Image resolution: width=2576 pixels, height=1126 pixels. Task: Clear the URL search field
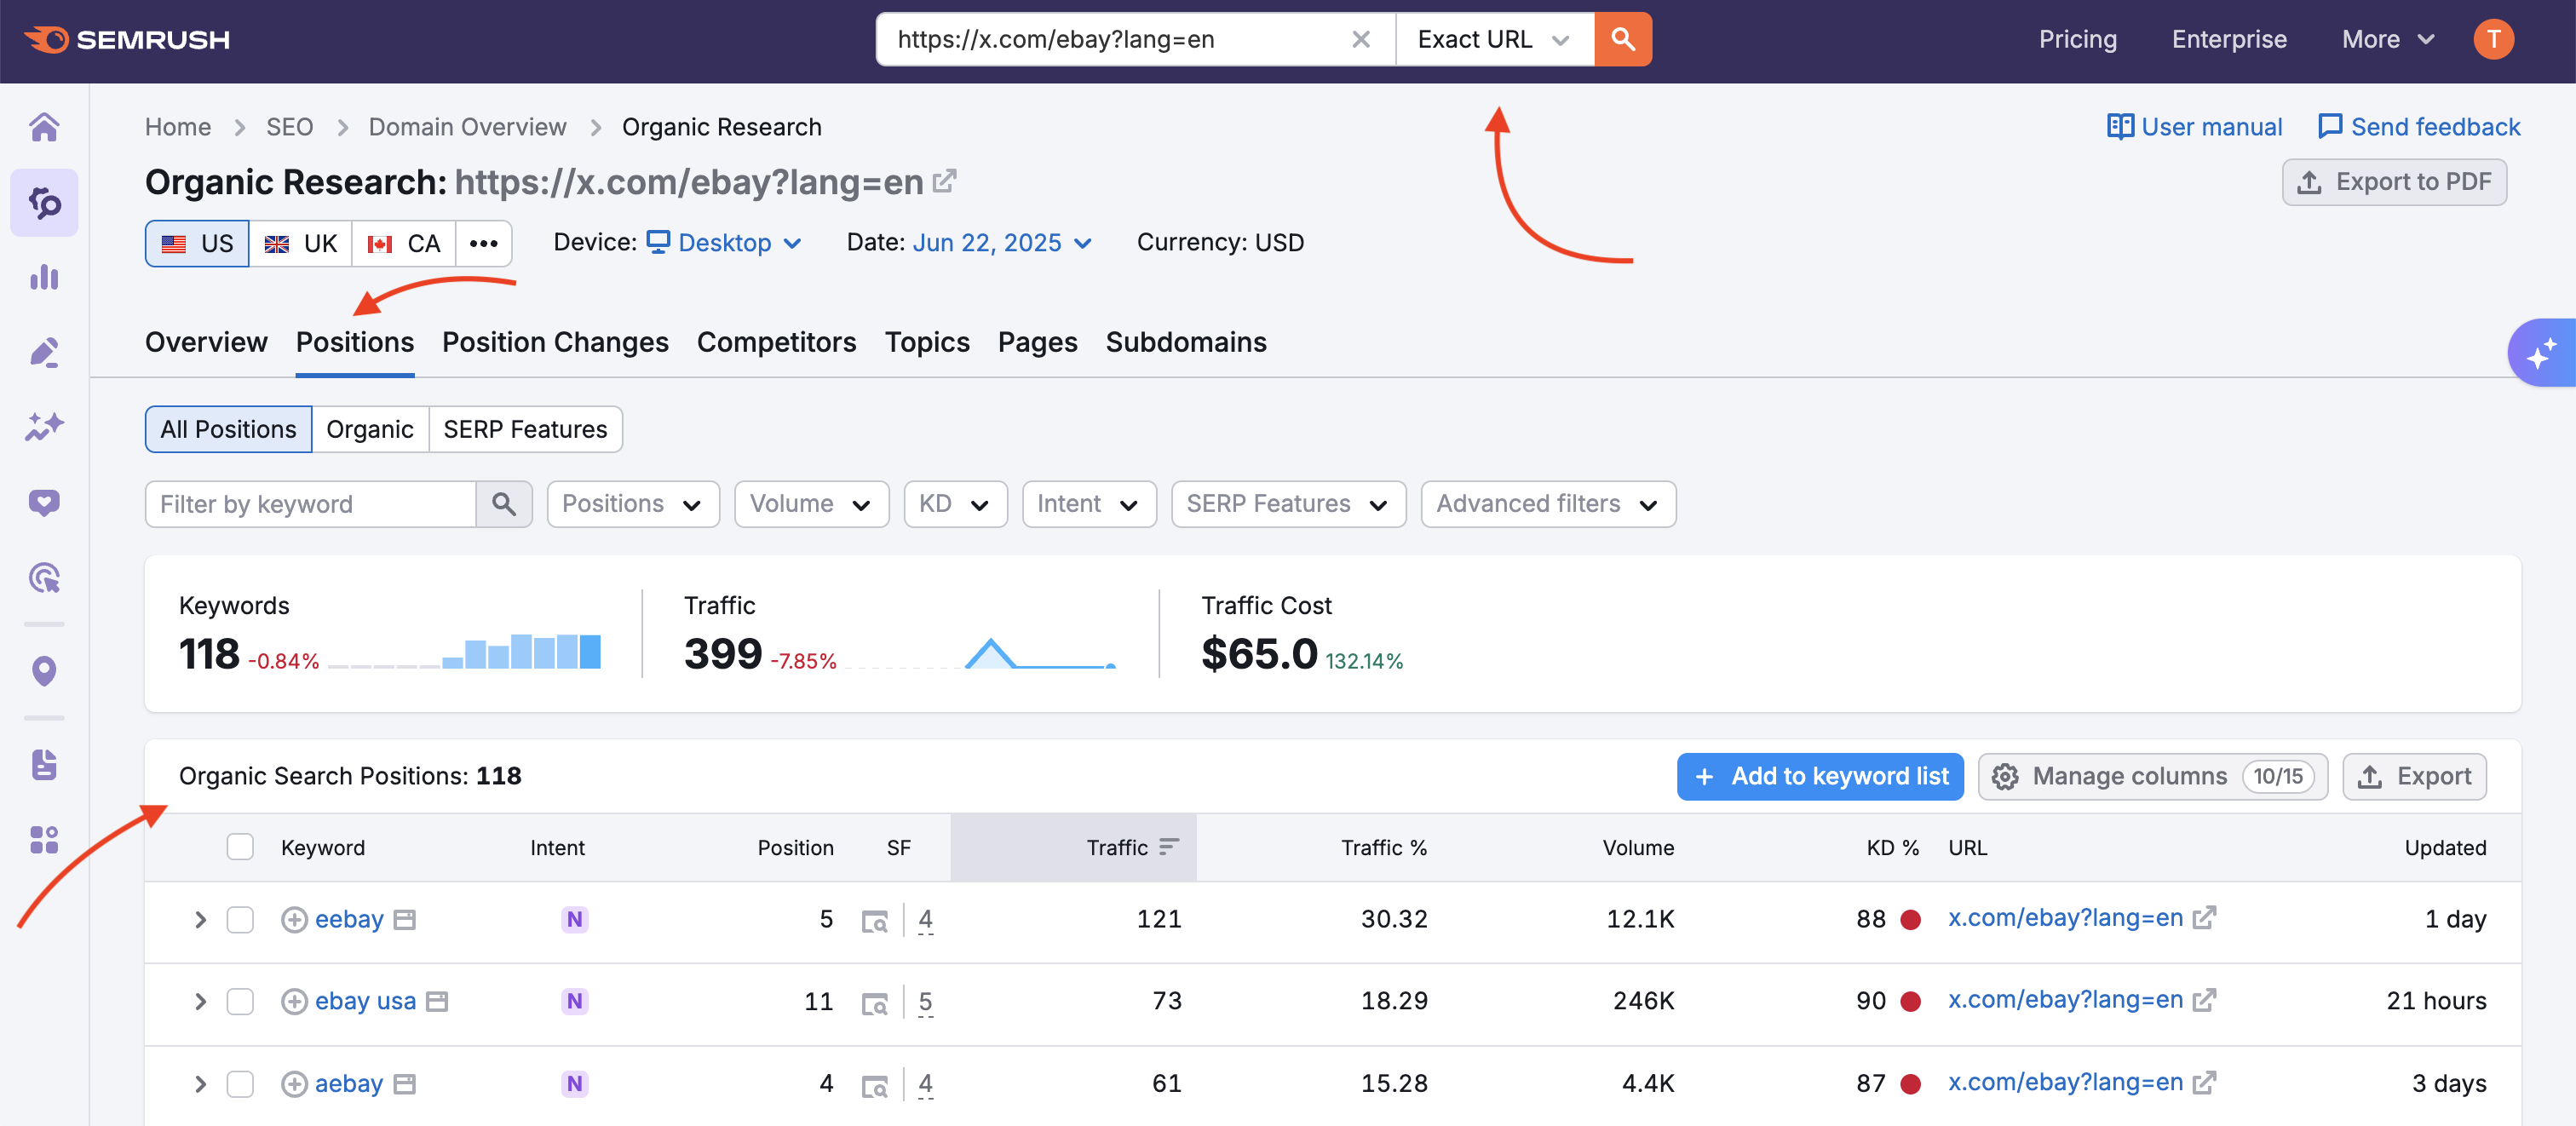[x=1360, y=39]
